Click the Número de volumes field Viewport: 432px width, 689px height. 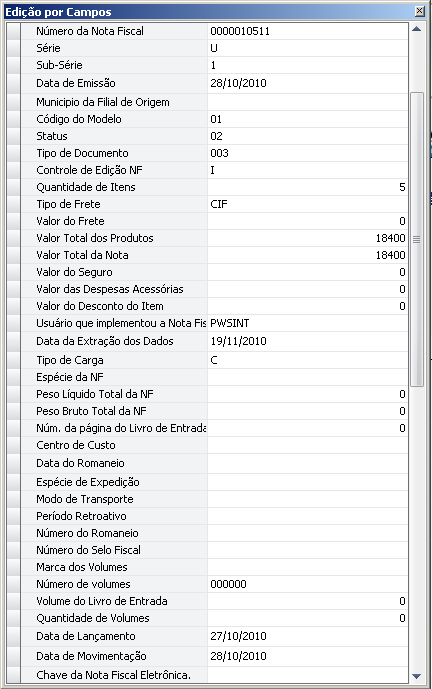(x=308, y=584)
